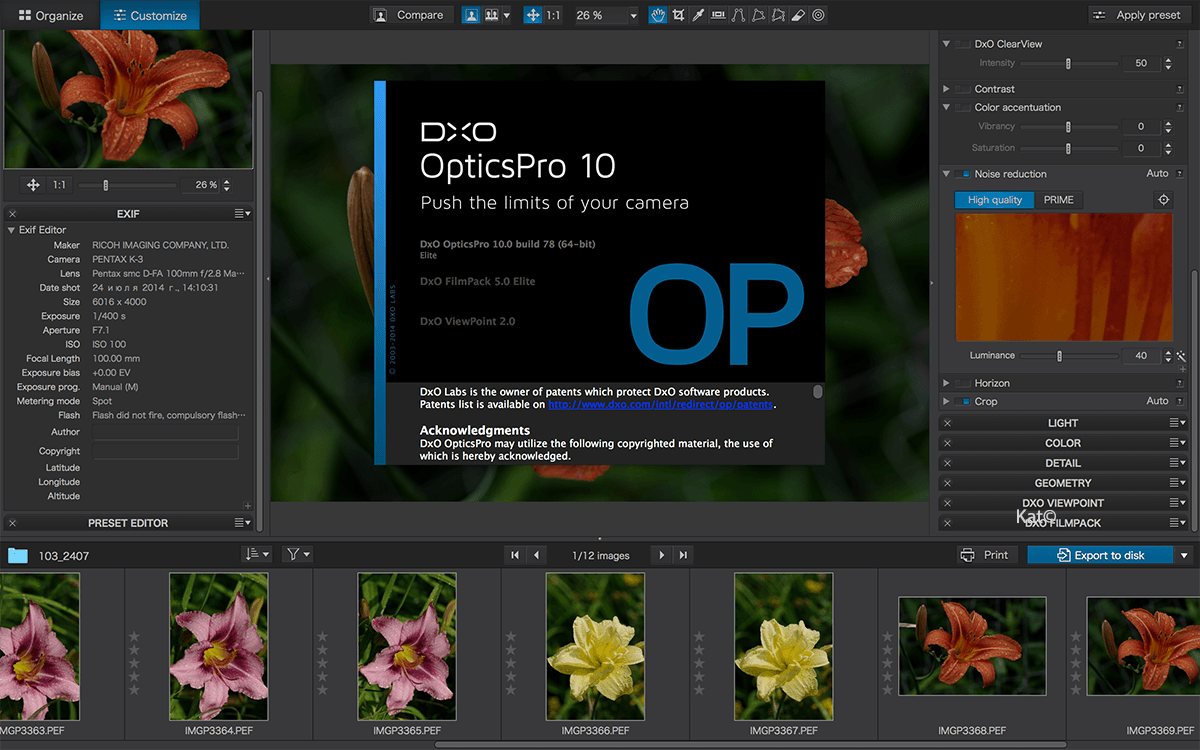Open help for Noise reduction
Screen dimensions: 1200x750
(x=1181, y=174)
